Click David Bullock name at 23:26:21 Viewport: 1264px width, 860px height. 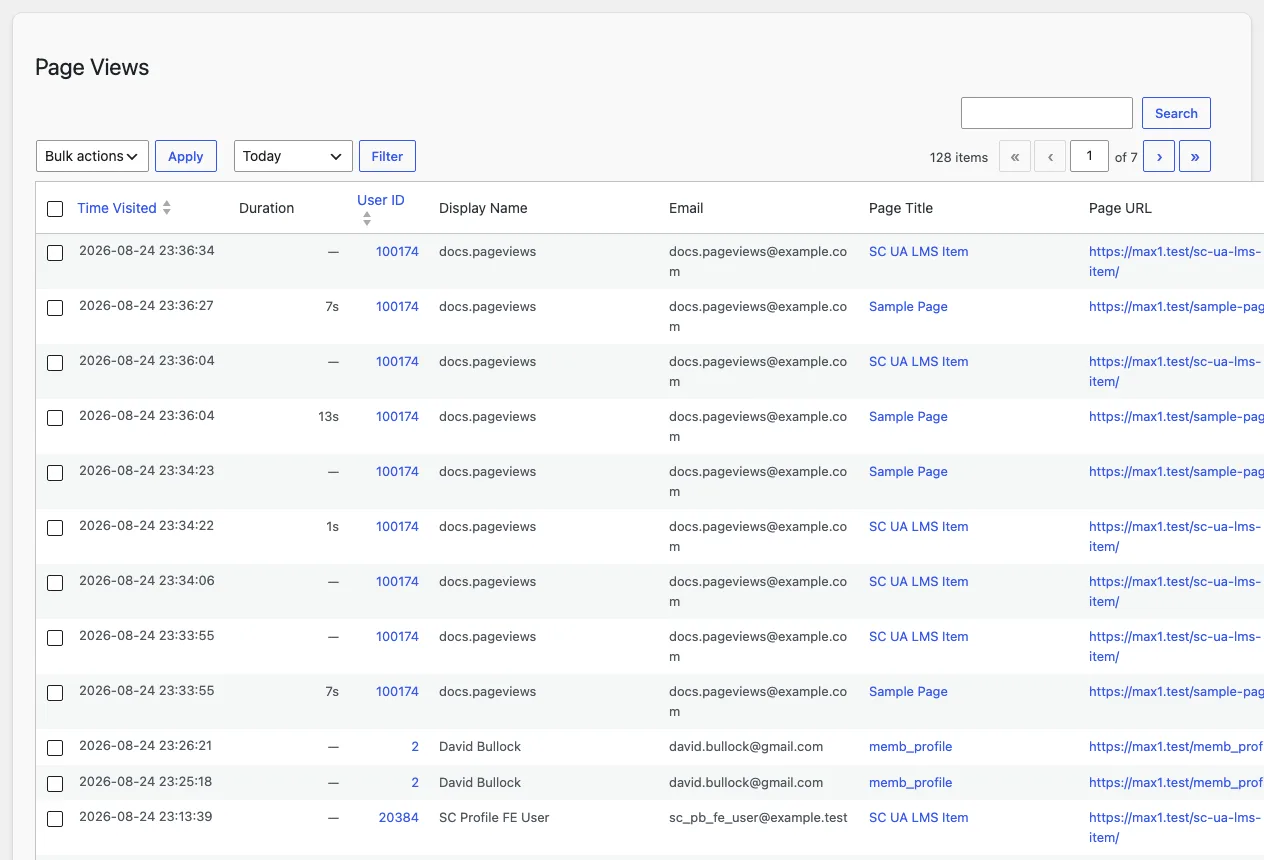click(480, 747)
